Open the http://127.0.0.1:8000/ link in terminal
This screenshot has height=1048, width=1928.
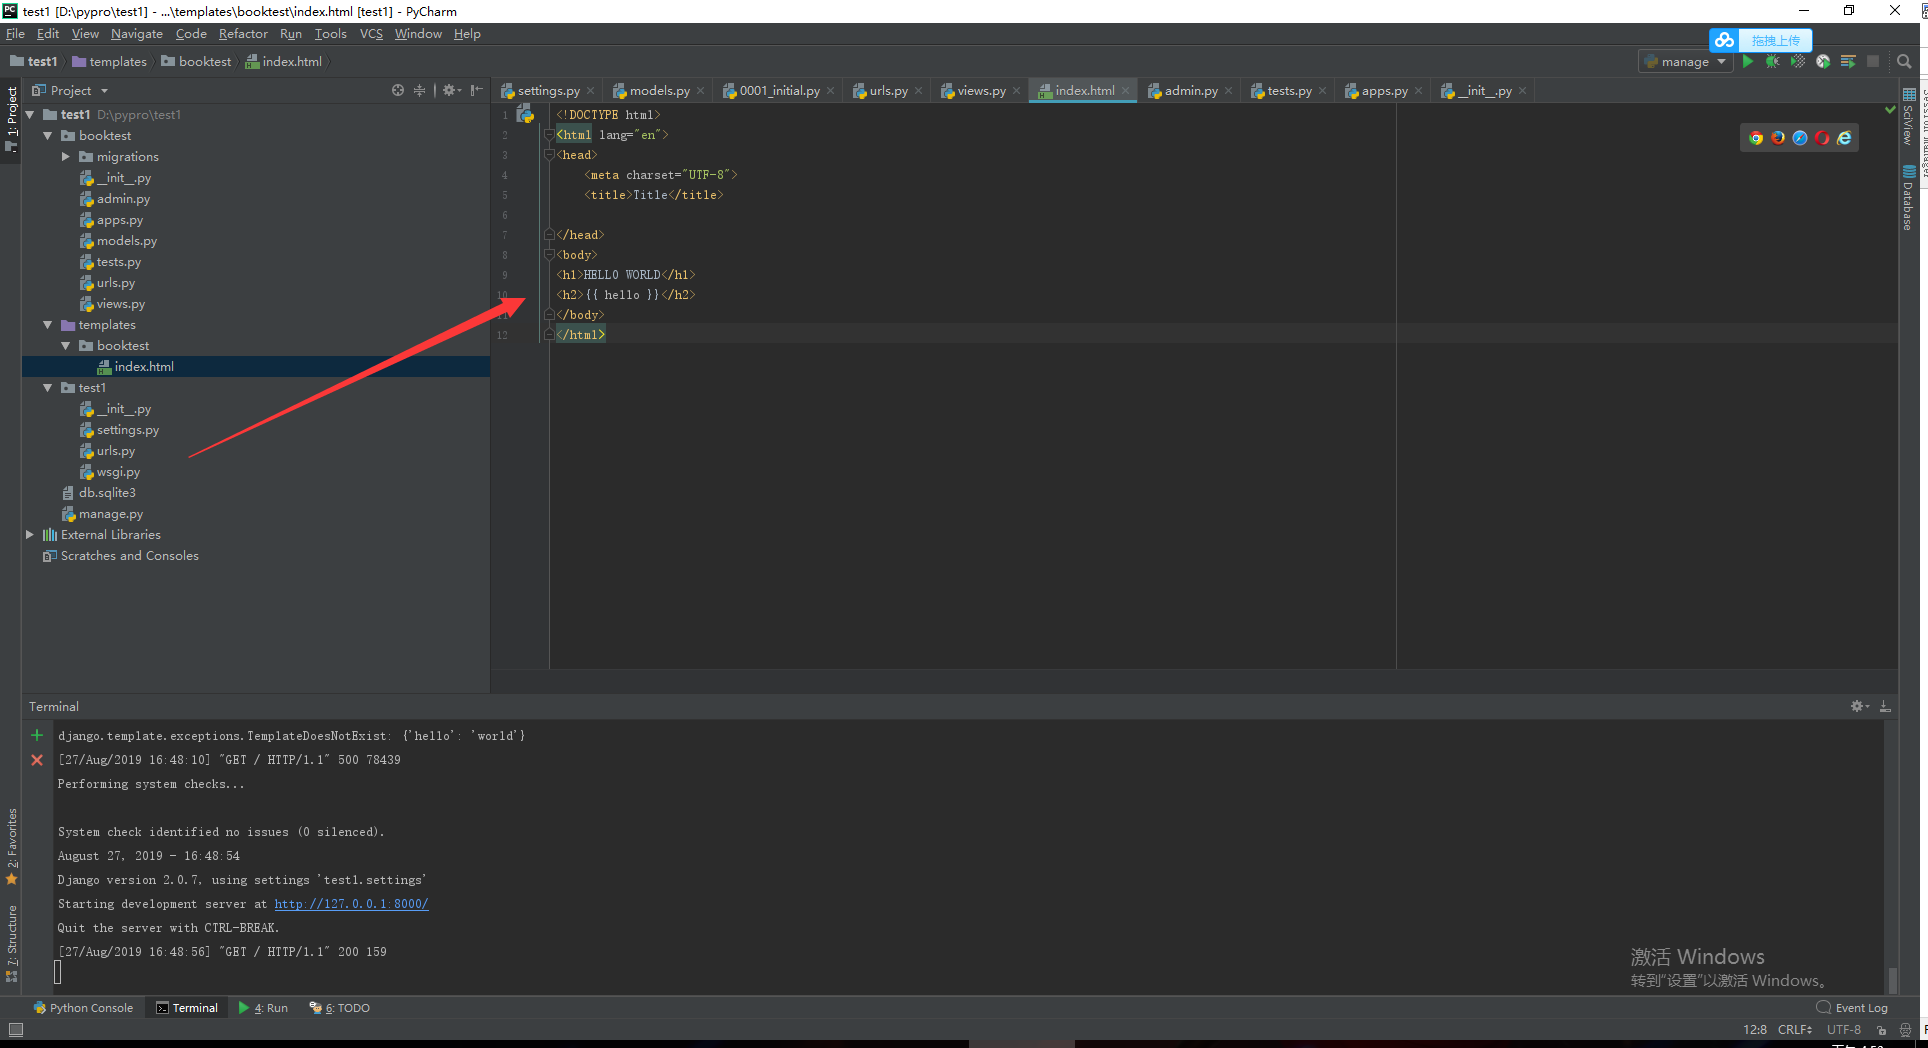(351, 904)
